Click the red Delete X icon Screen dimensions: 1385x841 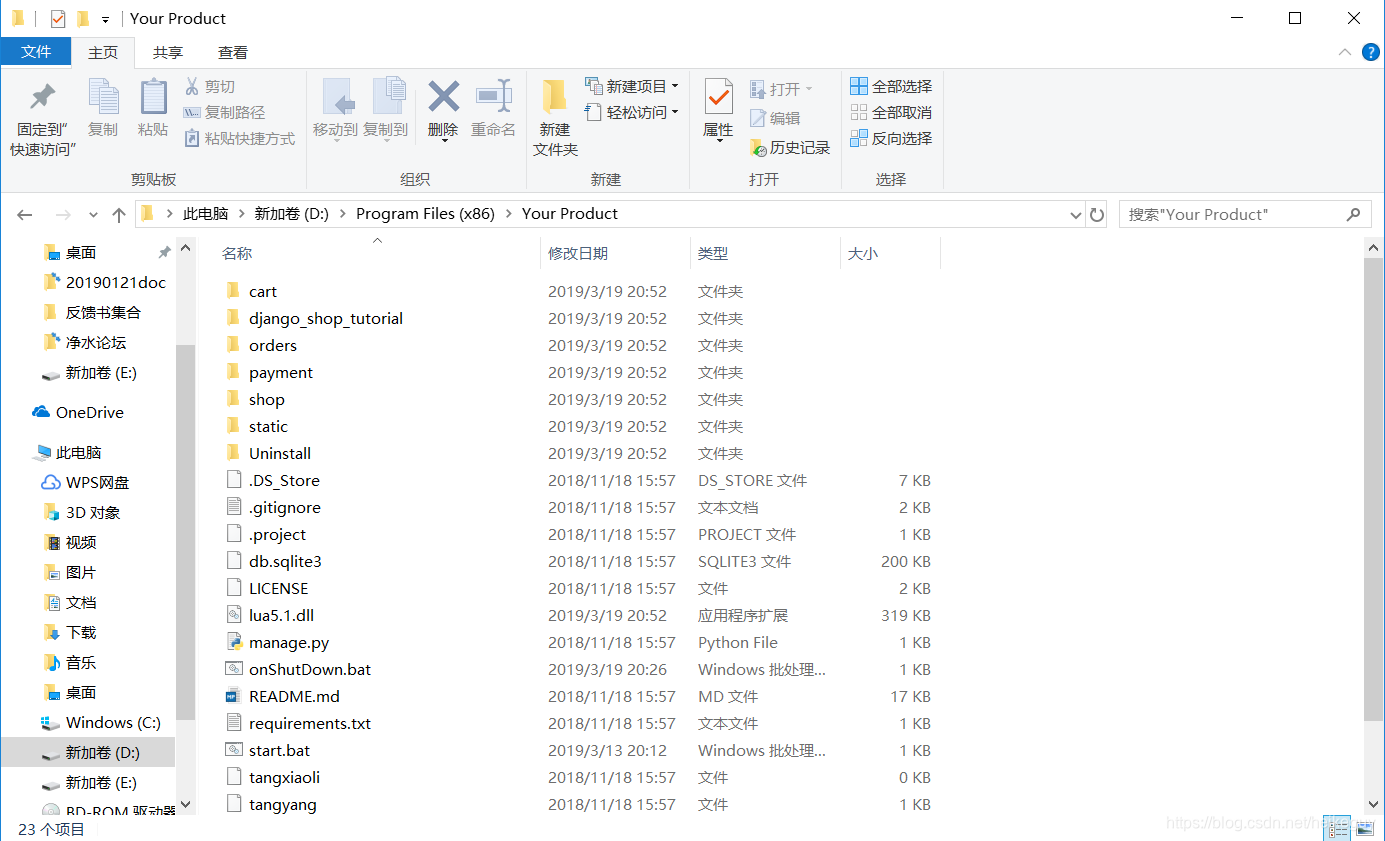coord(443,97)
